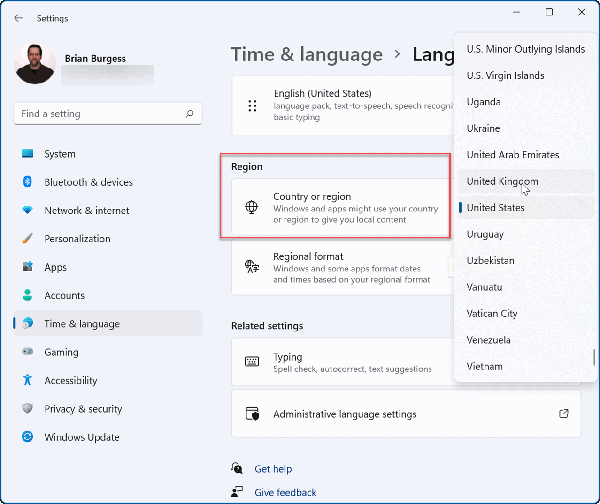The height and width of the screenshot is (504, 600).
Task: Click the System monitor icon
Action: tap(28, 154)
